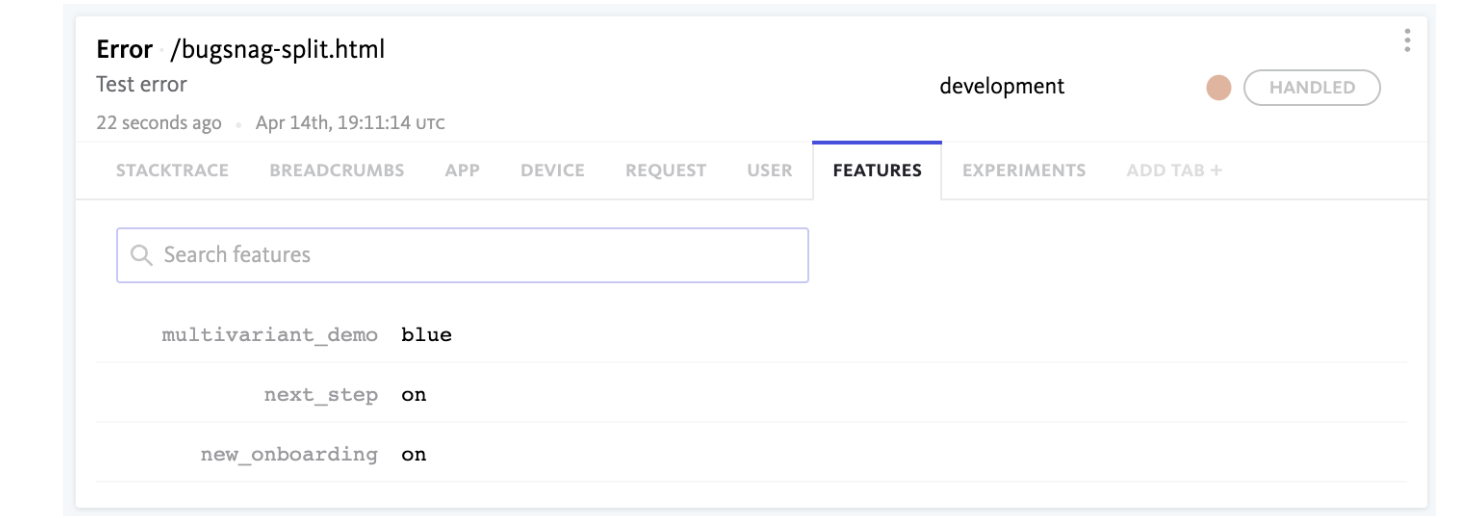This screenshot has height=518, width=1476.
Task: View the USER tab
Action: [x=770, y=170]
